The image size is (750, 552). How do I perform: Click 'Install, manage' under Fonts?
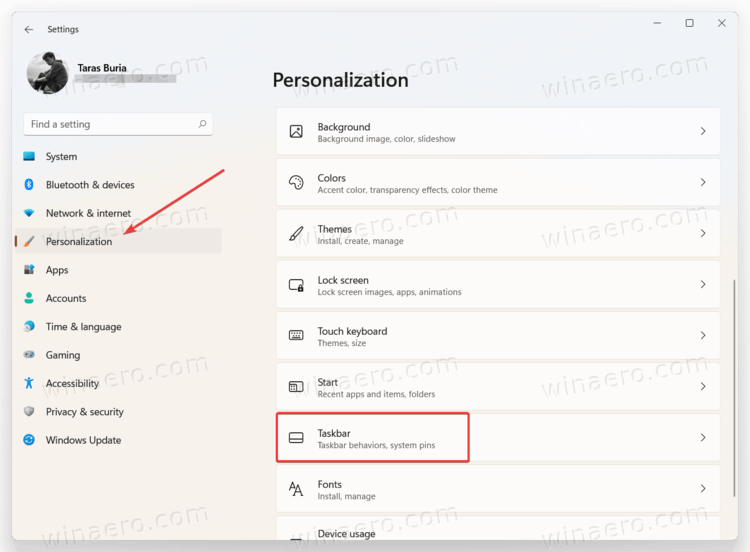(x=346, y=497)
